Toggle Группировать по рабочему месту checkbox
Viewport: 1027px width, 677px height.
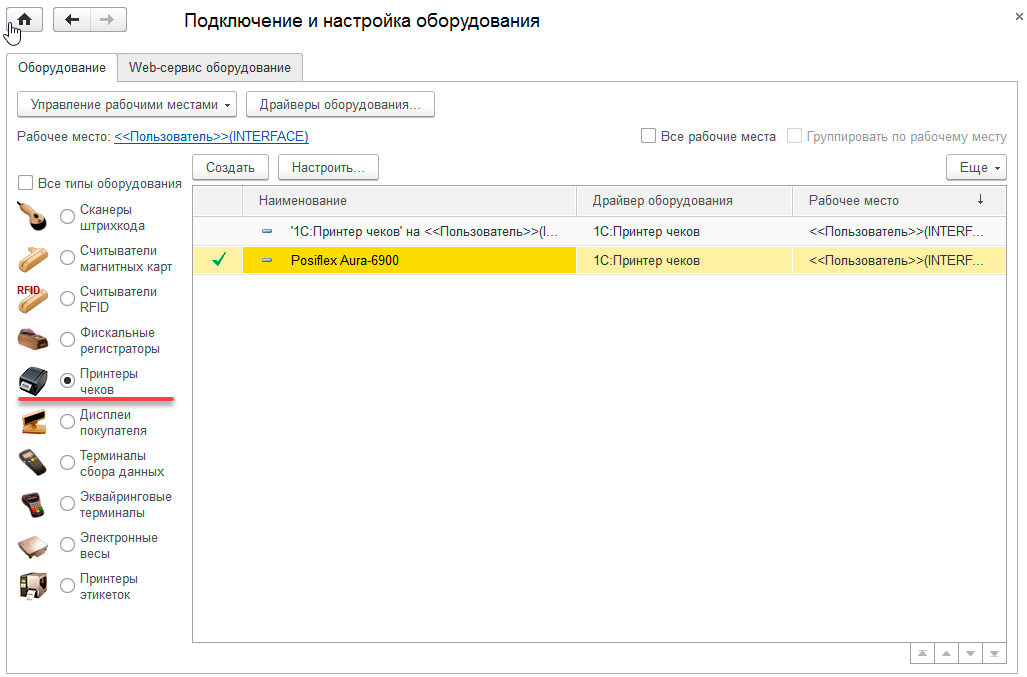click(x=794, y=136)
